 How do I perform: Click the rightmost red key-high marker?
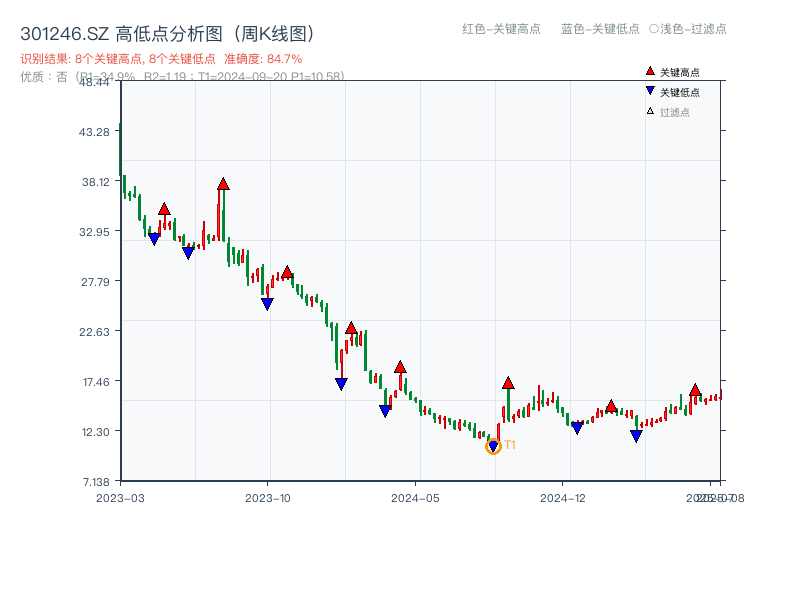[695, 392]
